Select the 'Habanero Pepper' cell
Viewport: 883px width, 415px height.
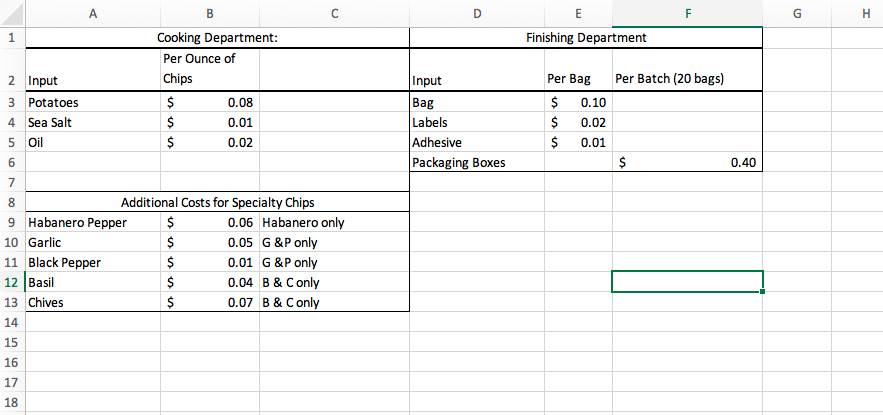pyautogui.click(x=93, y=222)
